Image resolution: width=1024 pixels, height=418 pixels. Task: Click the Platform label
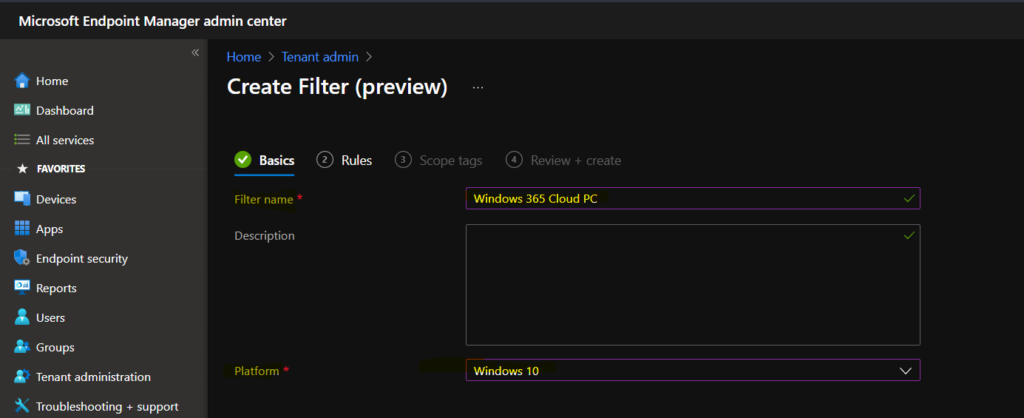[257, 371]
